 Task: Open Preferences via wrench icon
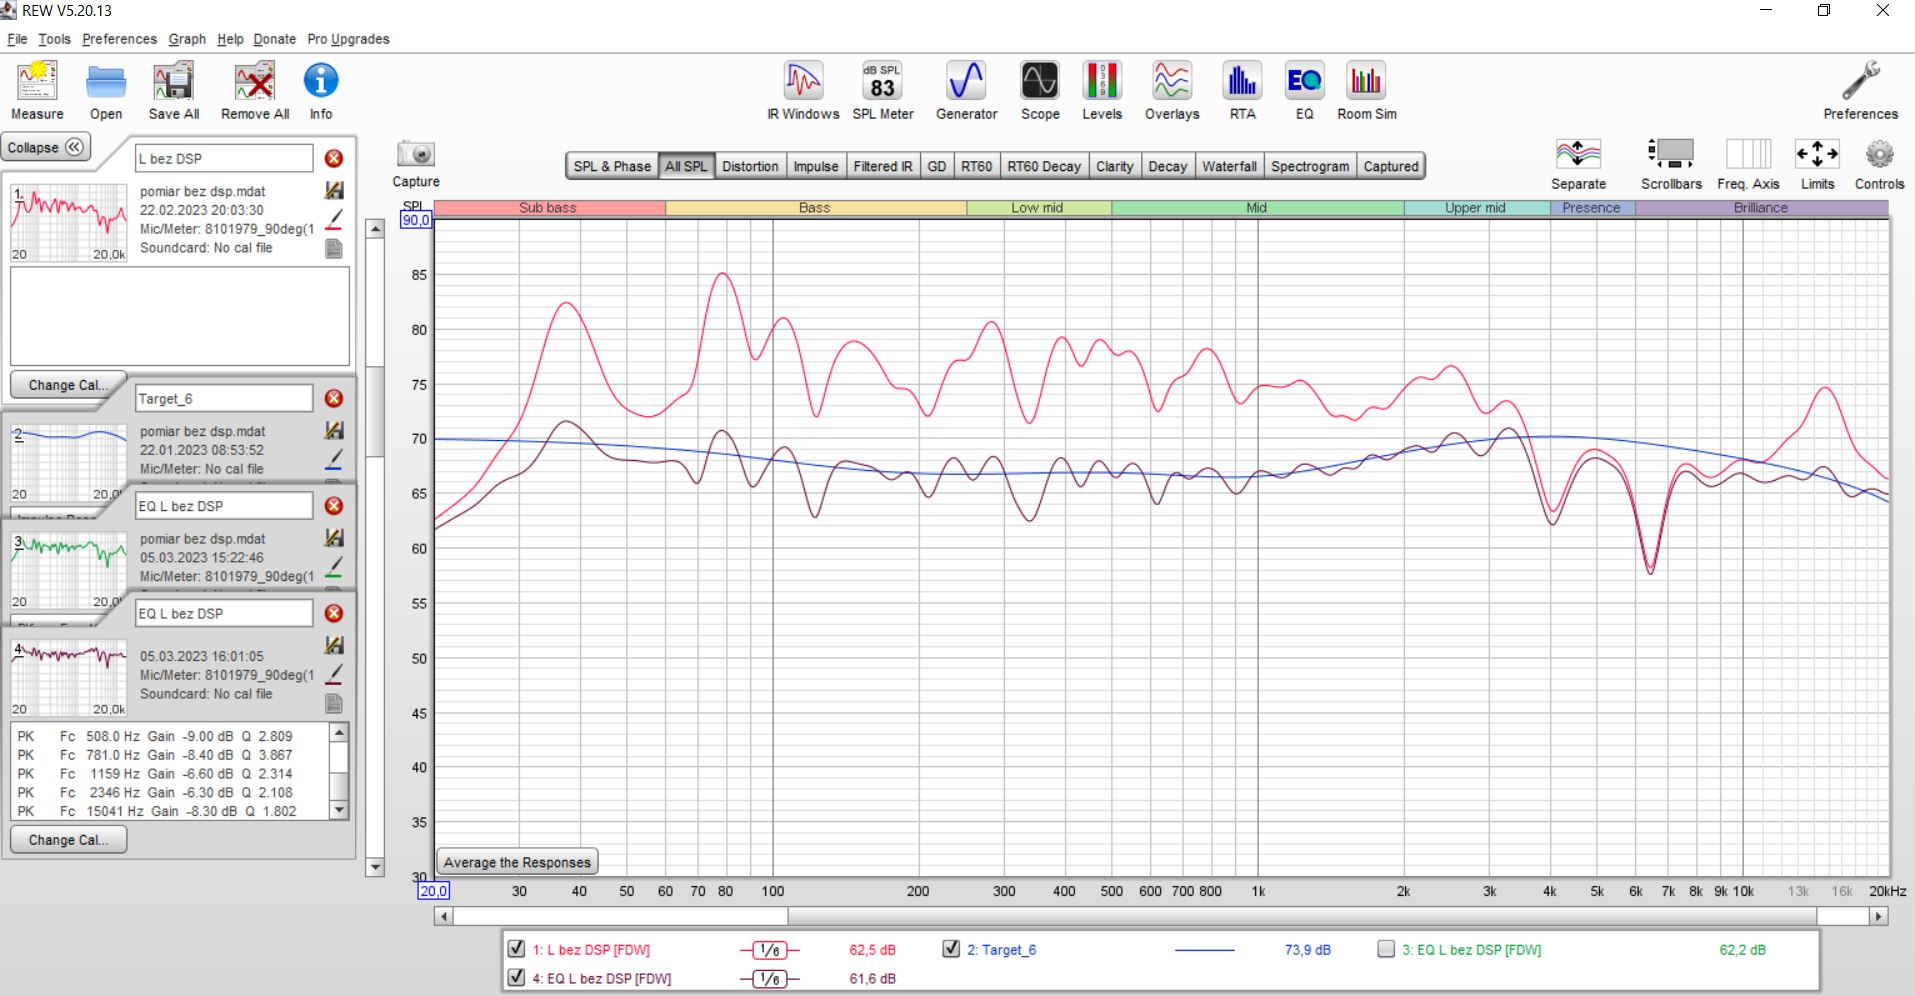1860,81
